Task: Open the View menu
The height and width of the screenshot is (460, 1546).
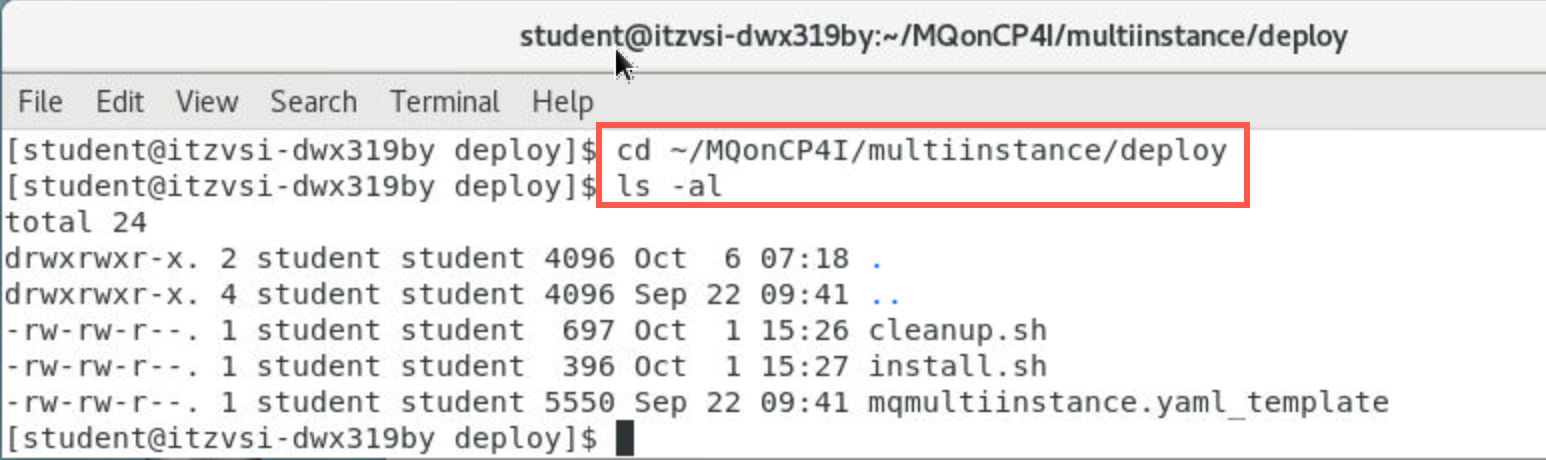Action: (207, 102)
